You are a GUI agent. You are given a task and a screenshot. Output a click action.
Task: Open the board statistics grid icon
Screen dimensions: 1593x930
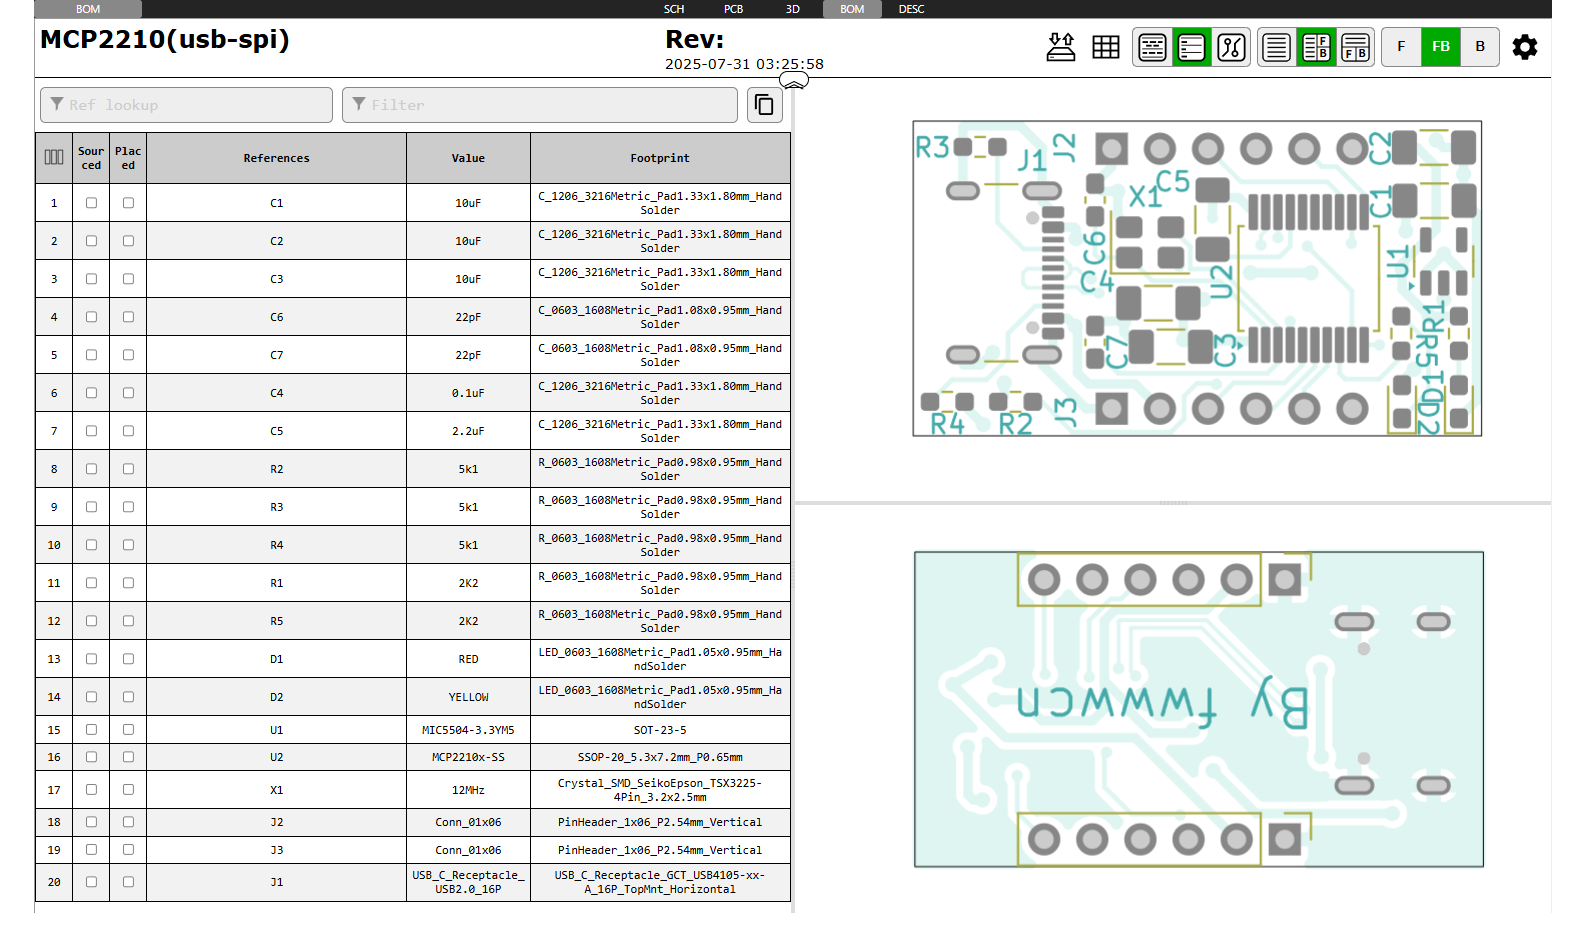[1106, 47]
